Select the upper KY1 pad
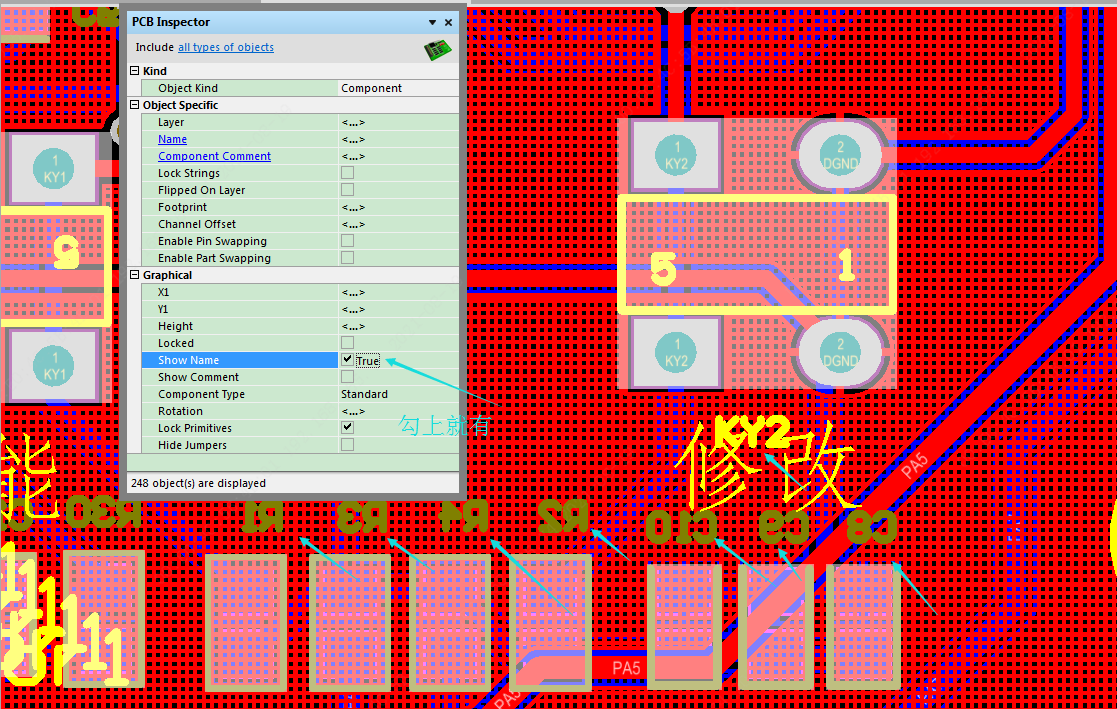Image resolution: width=1117 pixels, height=709 pixels. click(54, 169)
